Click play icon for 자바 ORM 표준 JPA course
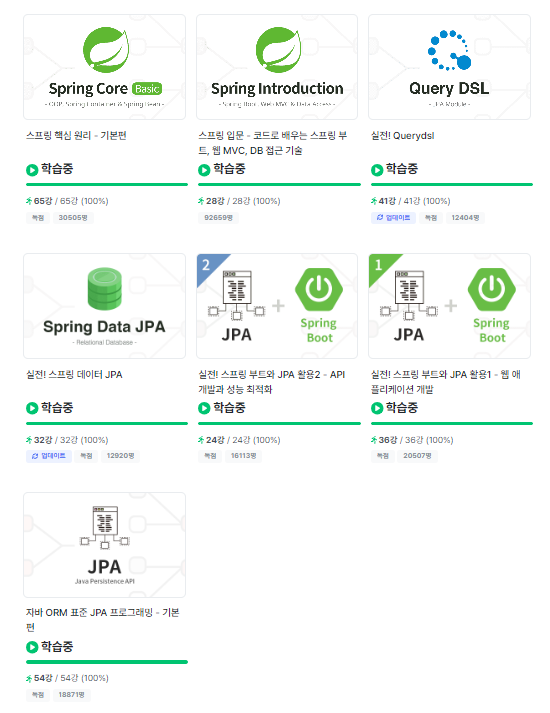Image resolution: width=550 pixels, height=713 pixels. click(x=32, y=647)
